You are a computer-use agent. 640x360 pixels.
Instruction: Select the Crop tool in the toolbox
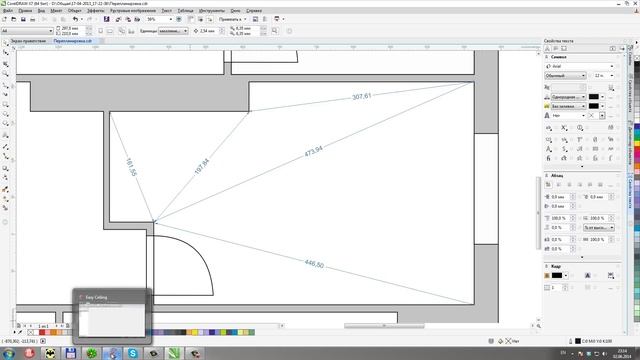(5, 64)
